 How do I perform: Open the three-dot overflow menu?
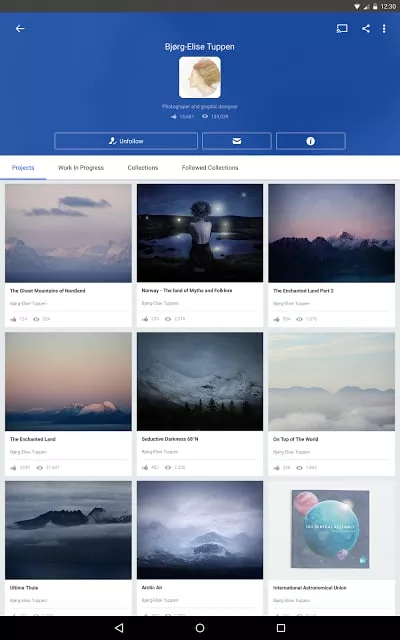click(384, 28)
